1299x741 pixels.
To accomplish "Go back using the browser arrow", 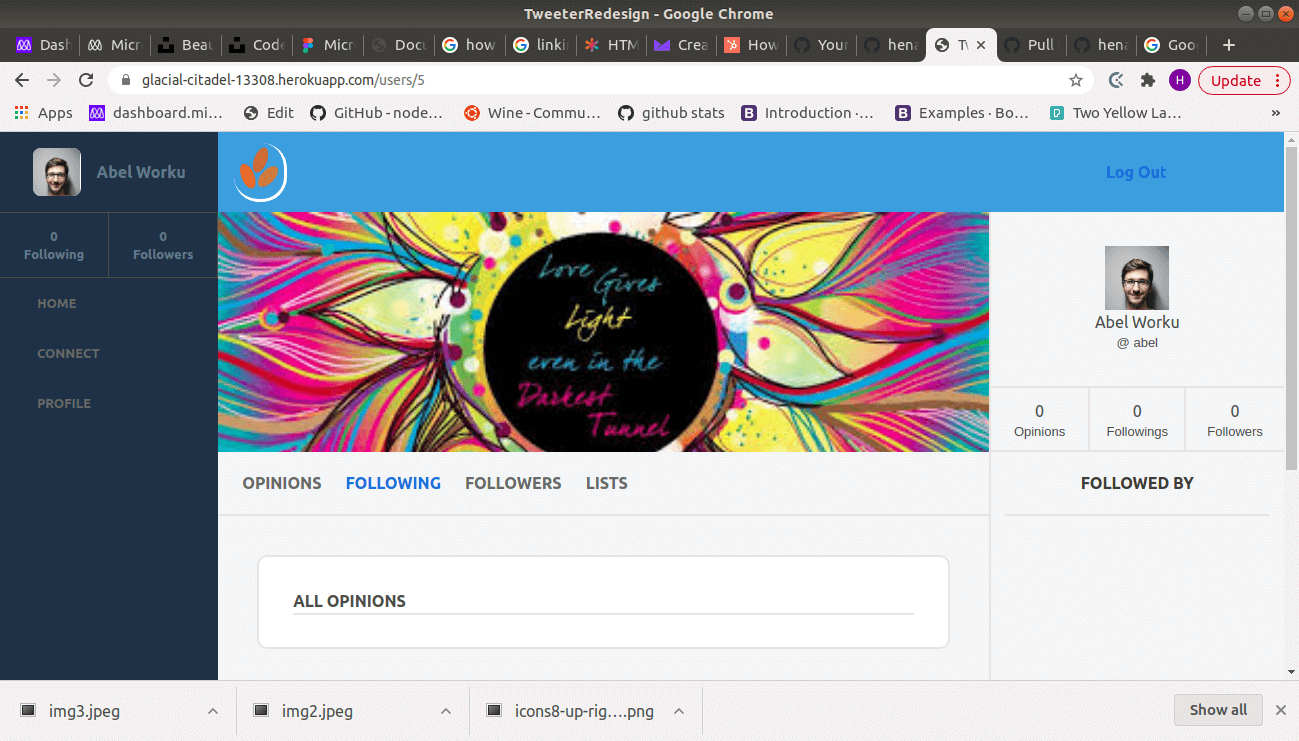I will point(22,80).
